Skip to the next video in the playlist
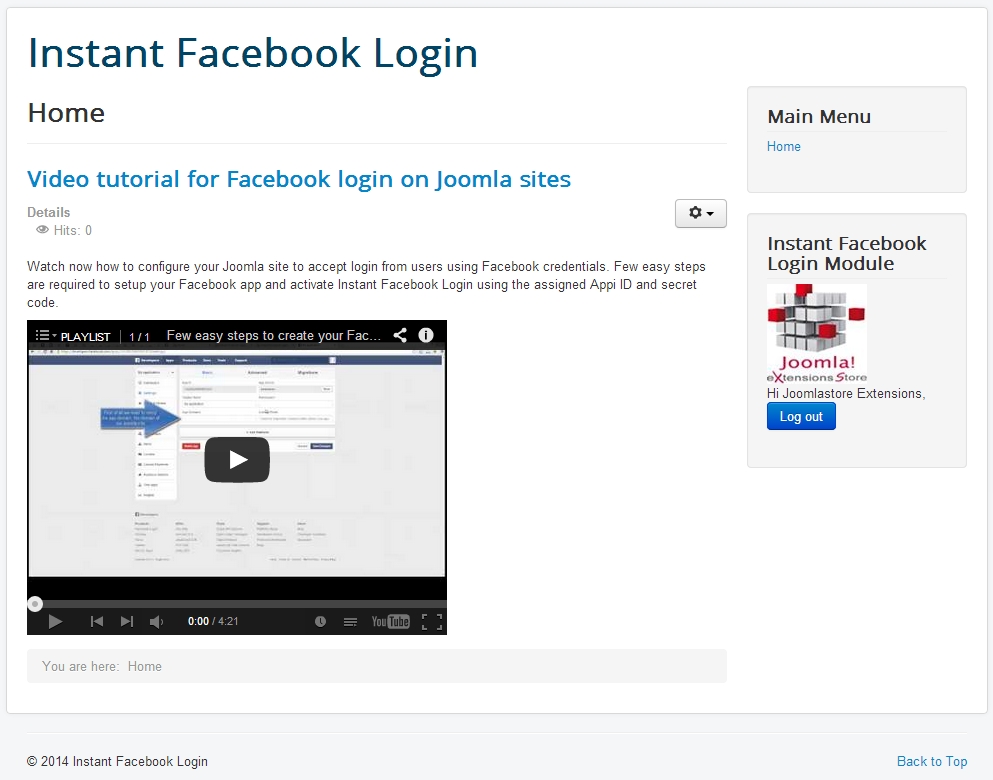The width and height of the screenshot is (993, 780). pos(127,622)
